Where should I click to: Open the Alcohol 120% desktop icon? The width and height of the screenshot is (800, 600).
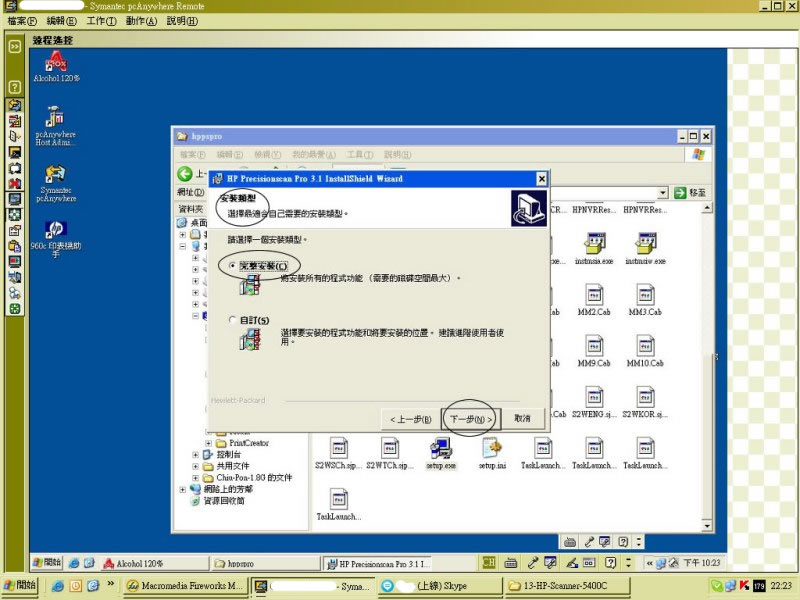pos(57,67)
